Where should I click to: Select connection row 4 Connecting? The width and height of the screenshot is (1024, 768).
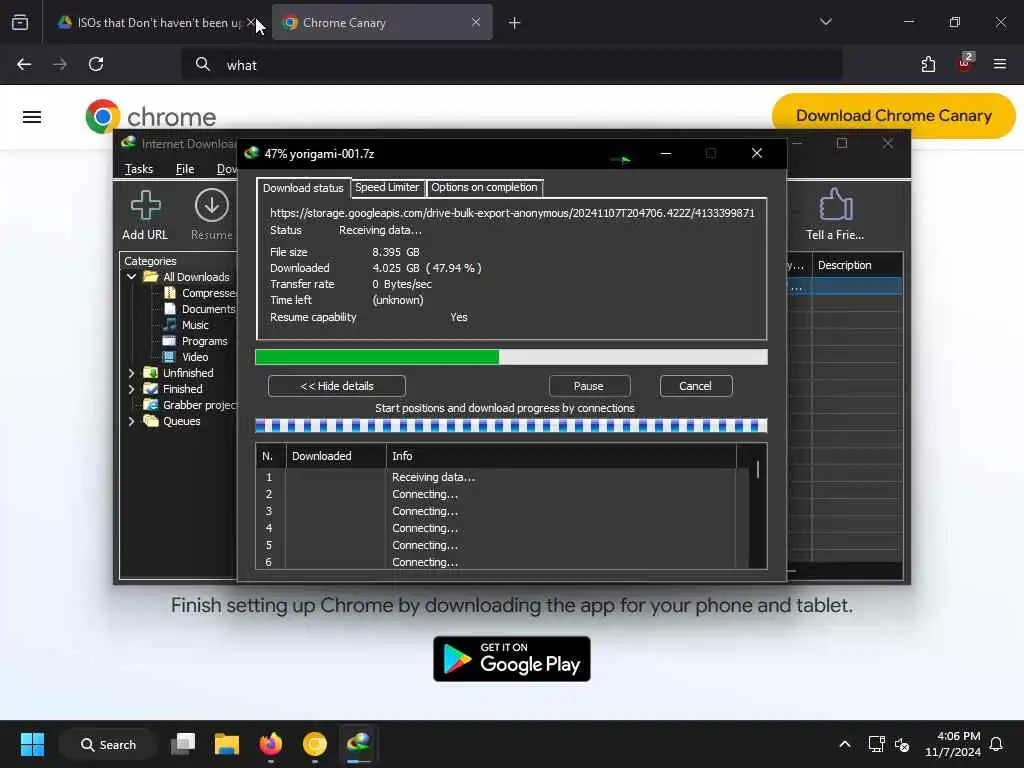(496, 528)
